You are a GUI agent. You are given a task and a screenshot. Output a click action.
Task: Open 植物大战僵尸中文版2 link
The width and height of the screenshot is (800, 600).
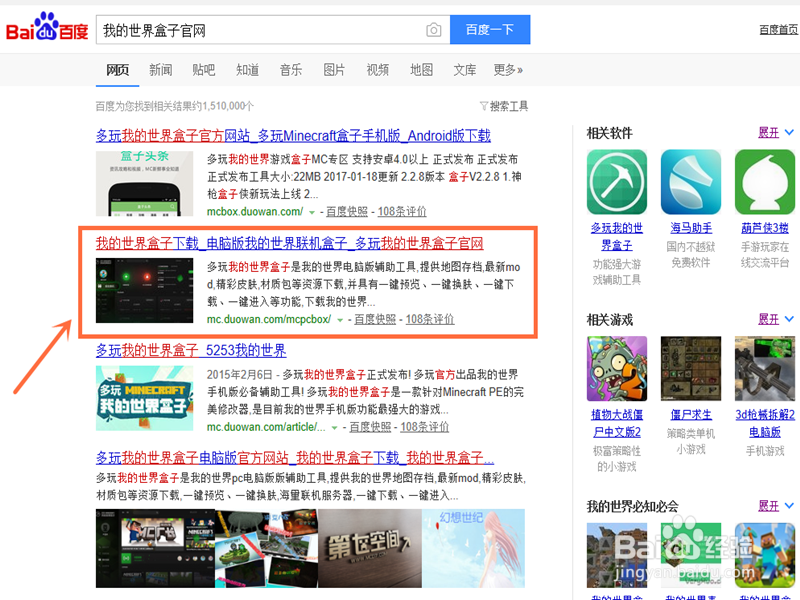[x=617, y=423]
